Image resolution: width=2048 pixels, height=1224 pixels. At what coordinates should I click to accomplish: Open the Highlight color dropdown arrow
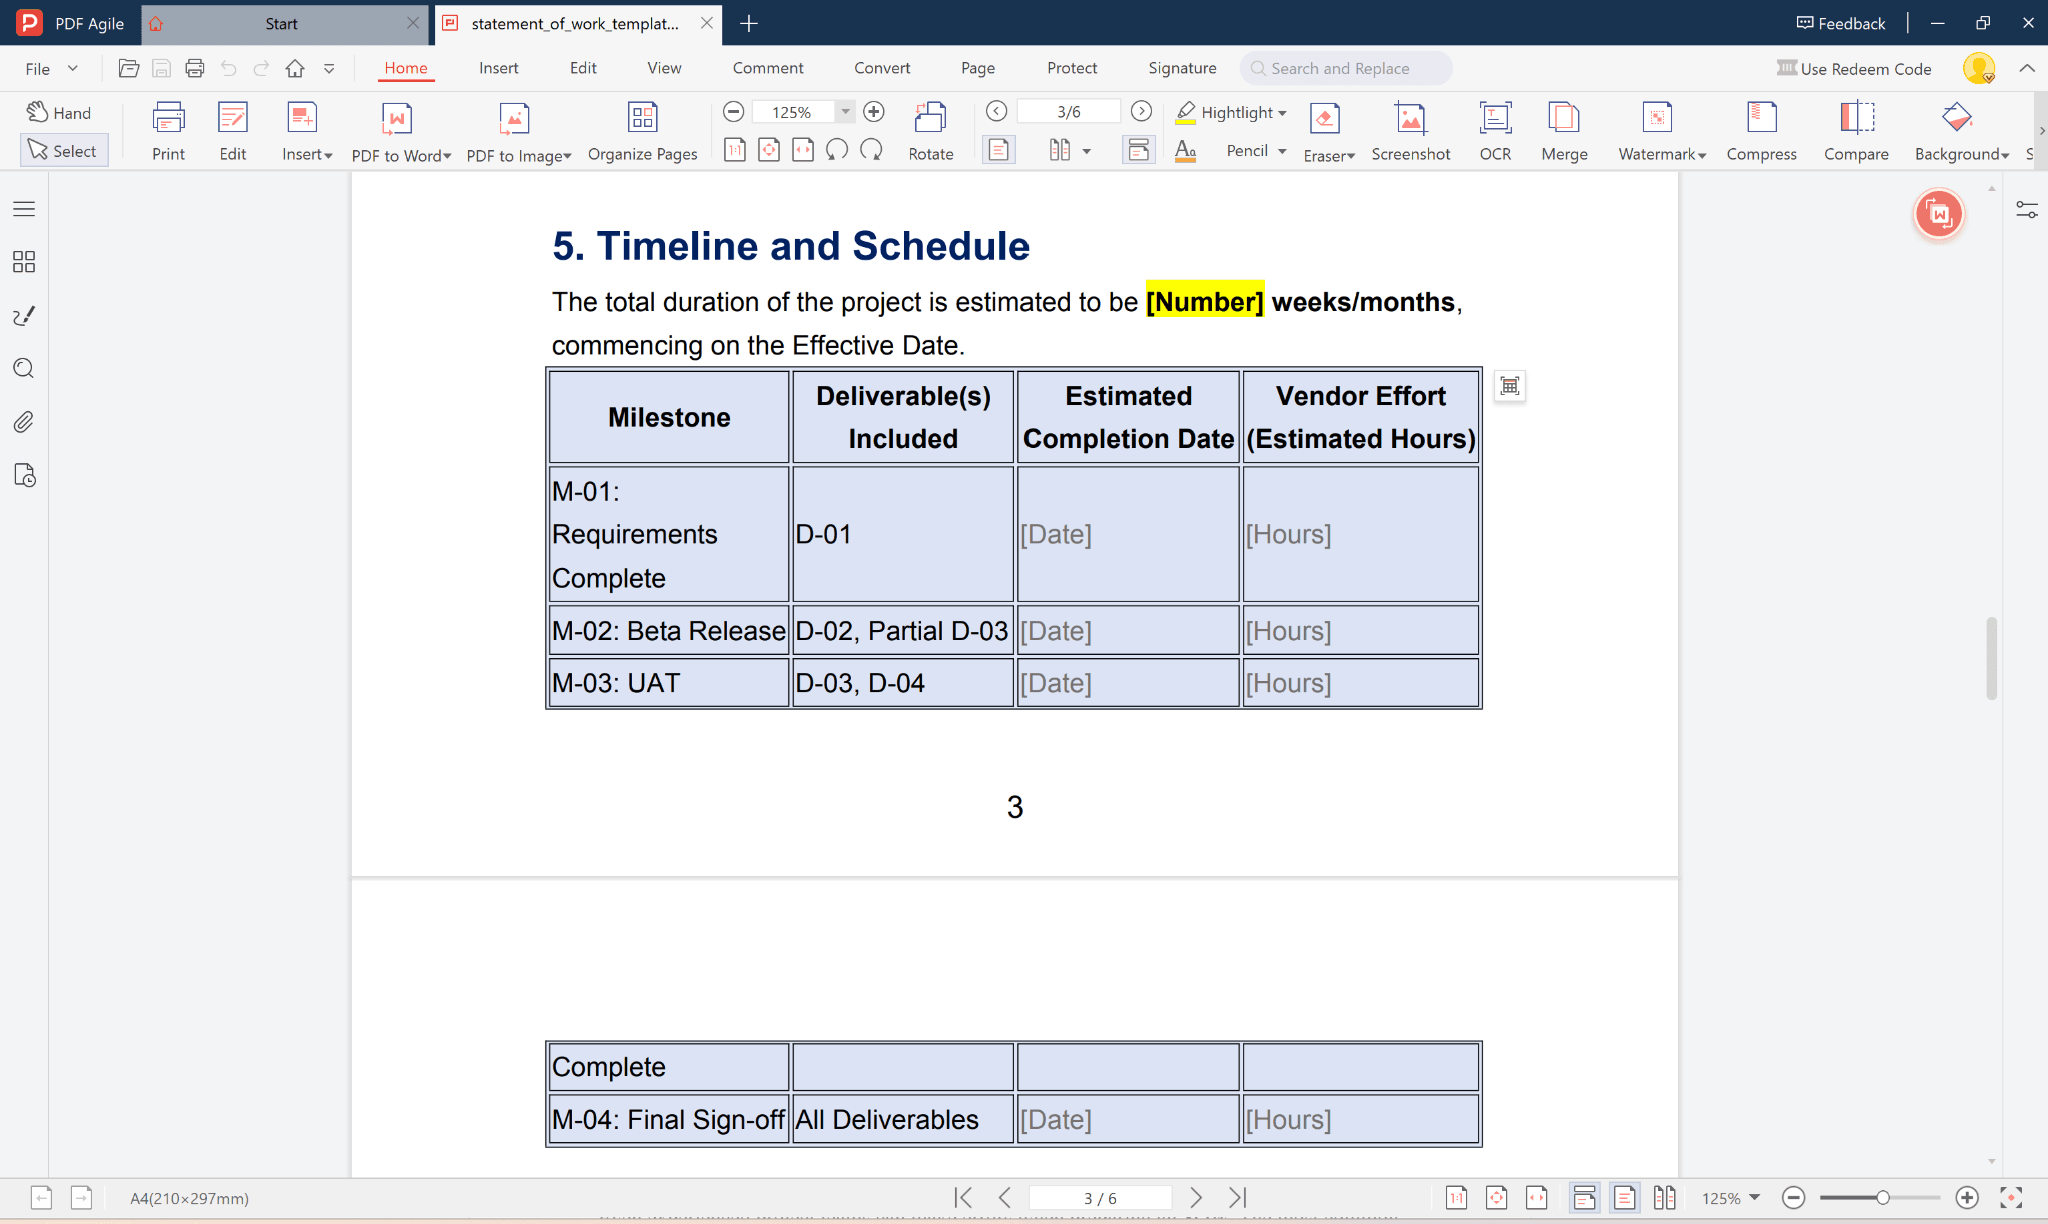click(x=1283, y=113)
